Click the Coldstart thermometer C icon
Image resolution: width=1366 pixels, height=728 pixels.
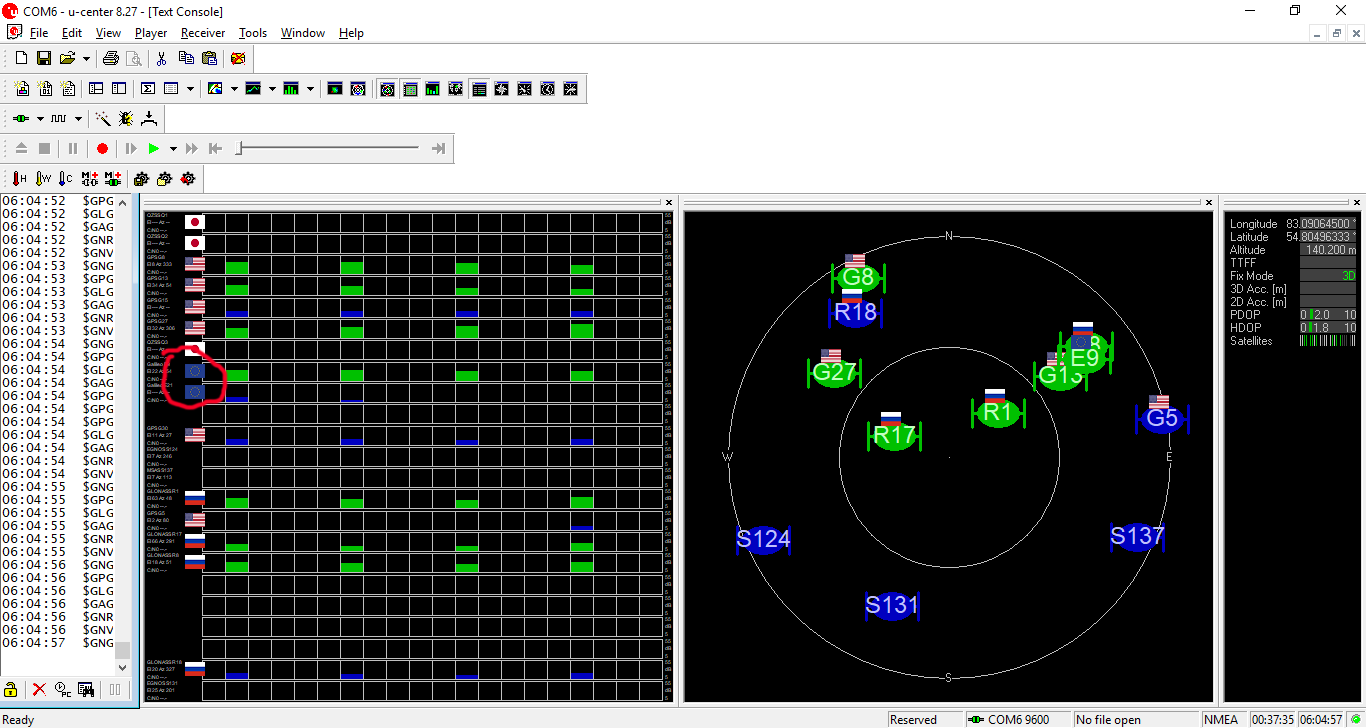pyautogui.click(x=65, y=179)
